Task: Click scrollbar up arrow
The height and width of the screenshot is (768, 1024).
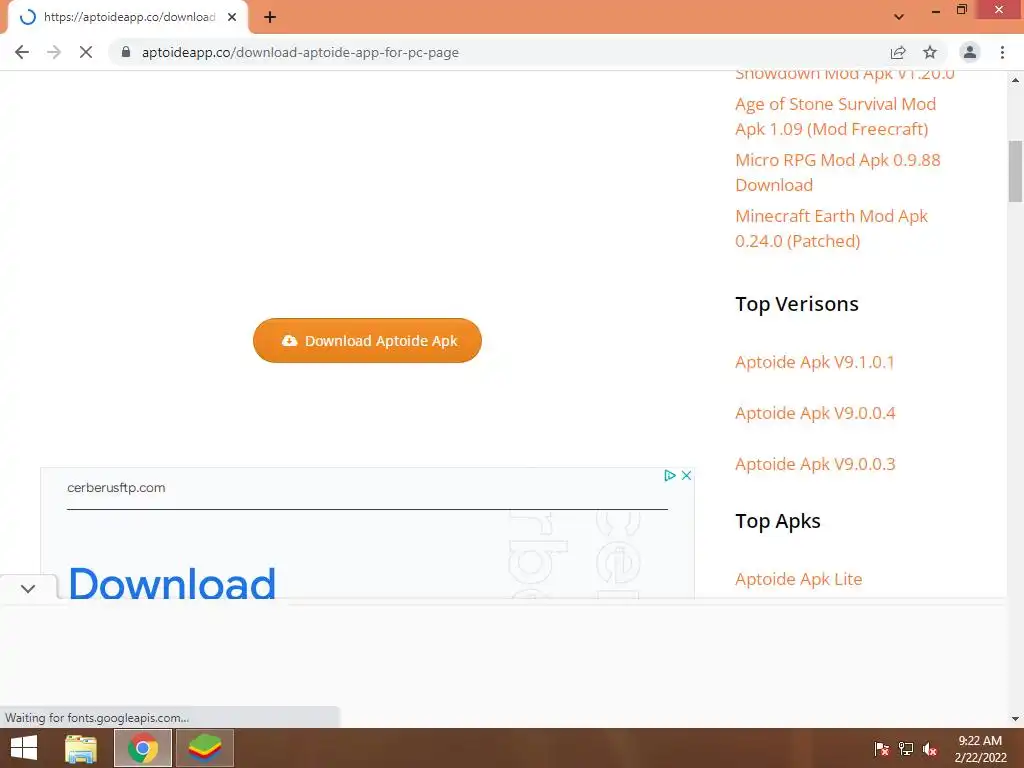Action: pos(1015,80)
